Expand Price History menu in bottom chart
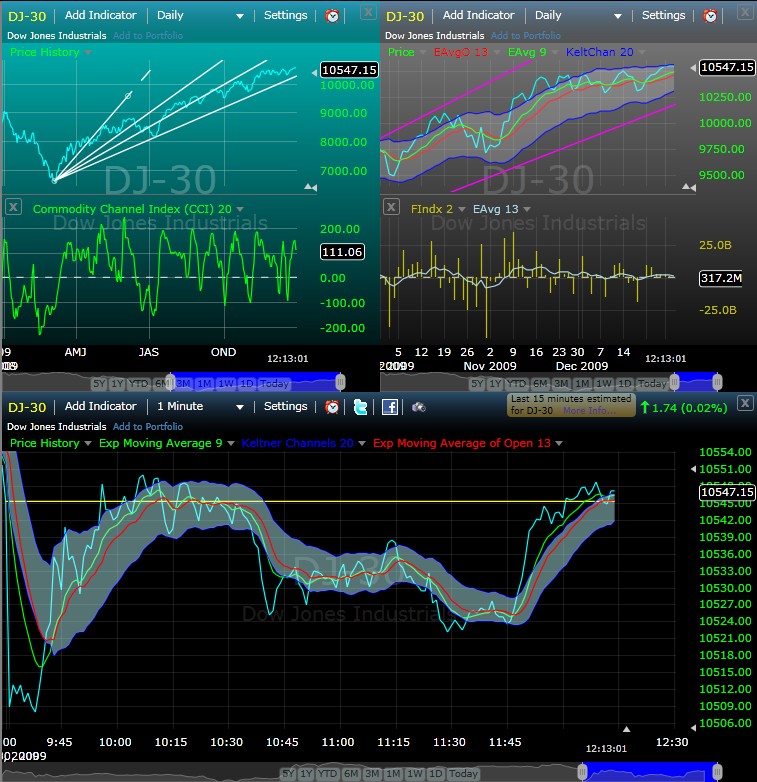Image resolution: width=757 pixels, height=782 pixels. click(x=88, y=443)
